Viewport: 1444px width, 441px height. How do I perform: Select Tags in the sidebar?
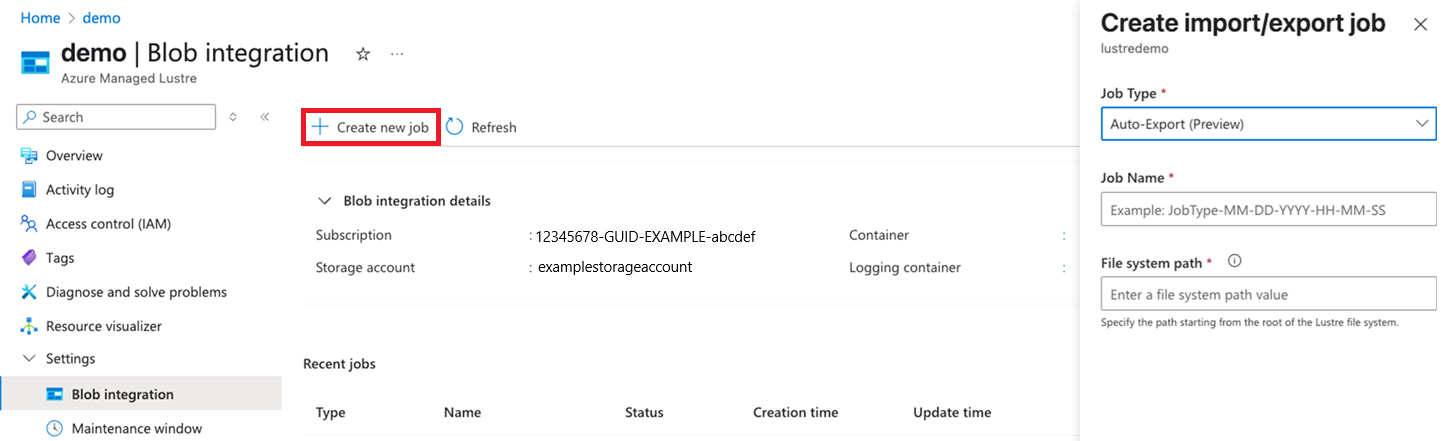coord(60,258)
